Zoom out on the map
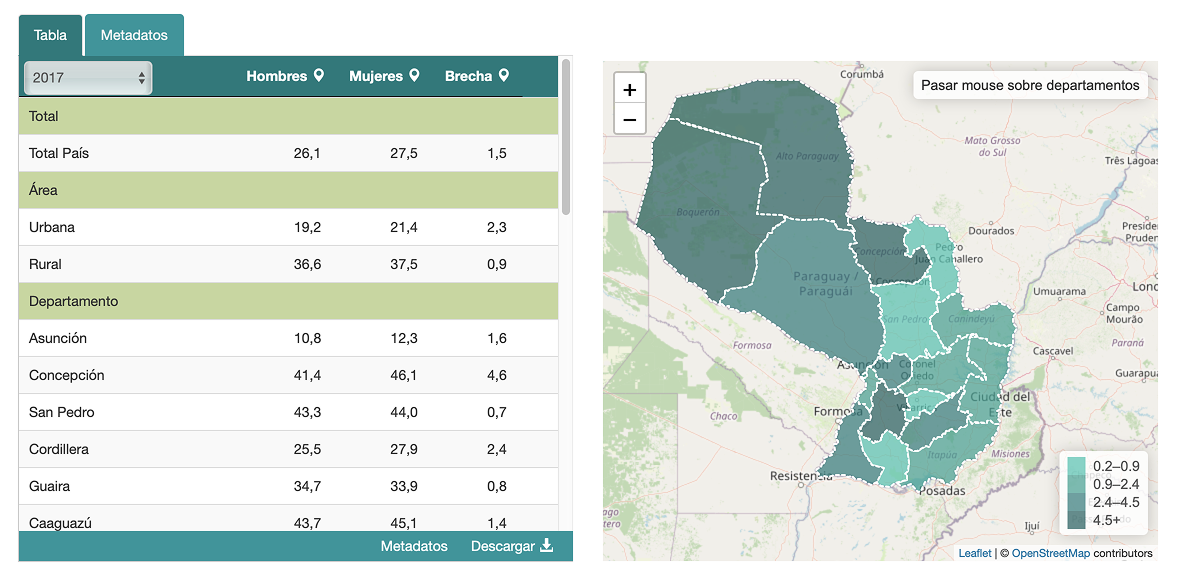1177x576 pixels. pyautogui.click(x=629, y=120)
